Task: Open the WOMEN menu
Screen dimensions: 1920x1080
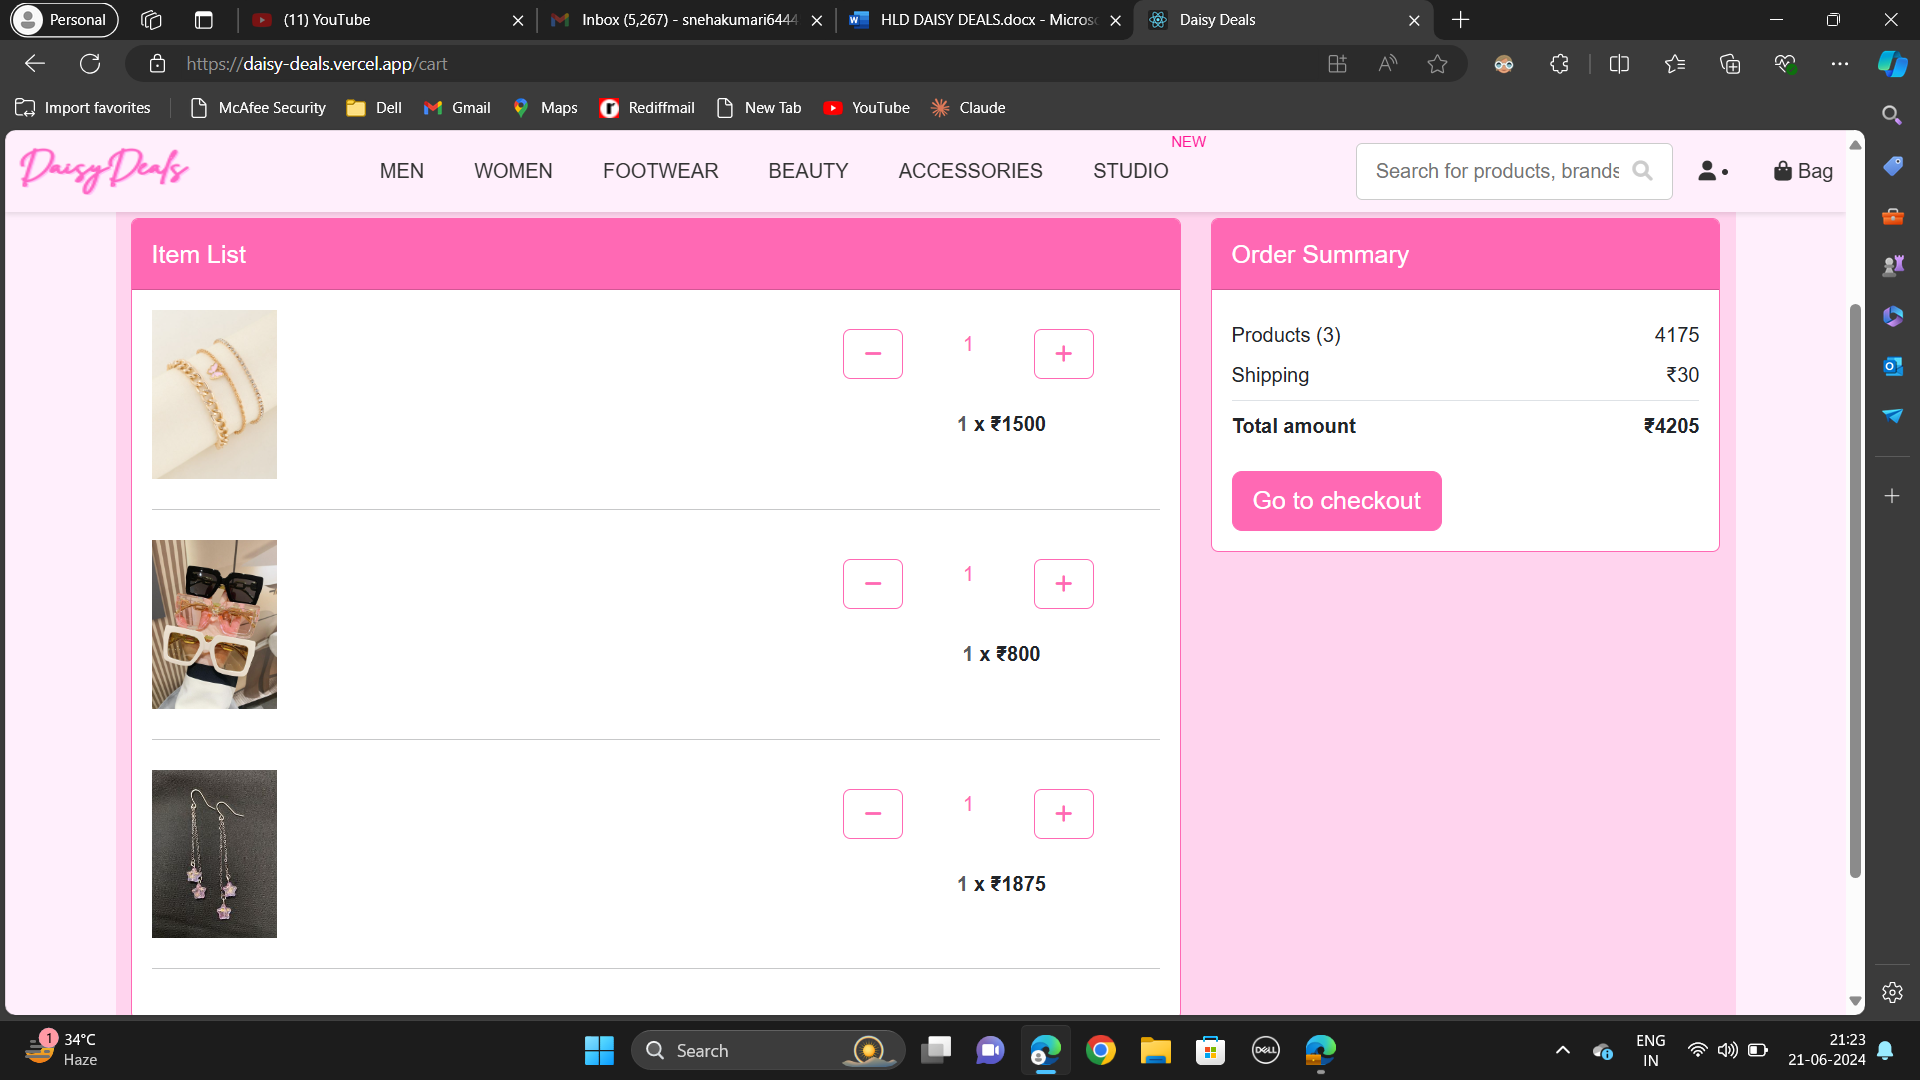Action: pos(513,171)
